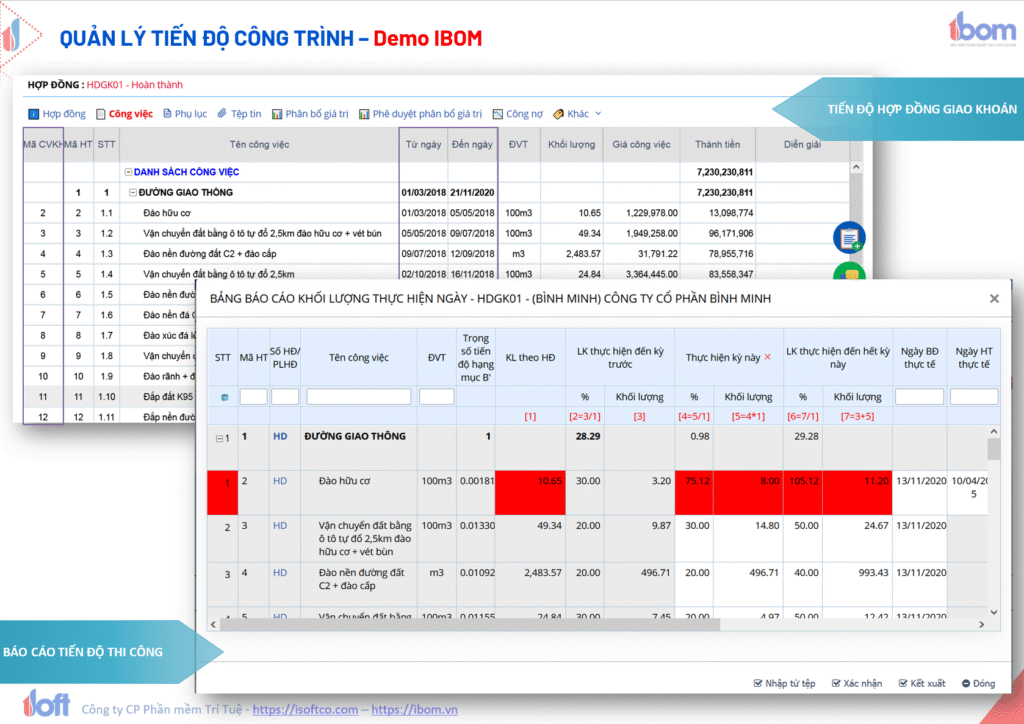Switch to the Hợp đồng tab

[x=57, y=114]
